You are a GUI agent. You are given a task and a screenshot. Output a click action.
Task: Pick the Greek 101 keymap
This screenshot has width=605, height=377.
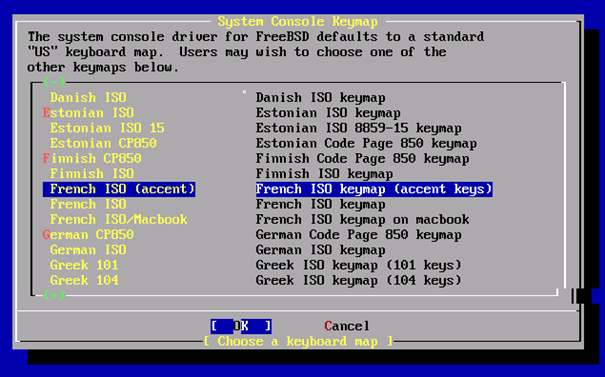coord(84,265)
